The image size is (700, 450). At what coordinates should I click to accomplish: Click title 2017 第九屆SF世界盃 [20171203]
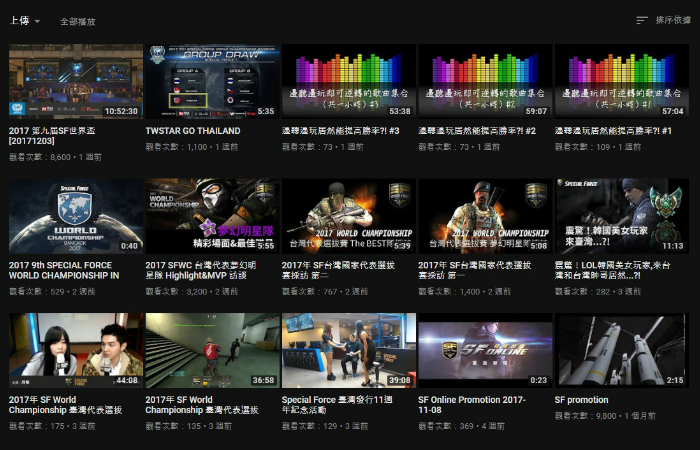[x=52, y=136]
